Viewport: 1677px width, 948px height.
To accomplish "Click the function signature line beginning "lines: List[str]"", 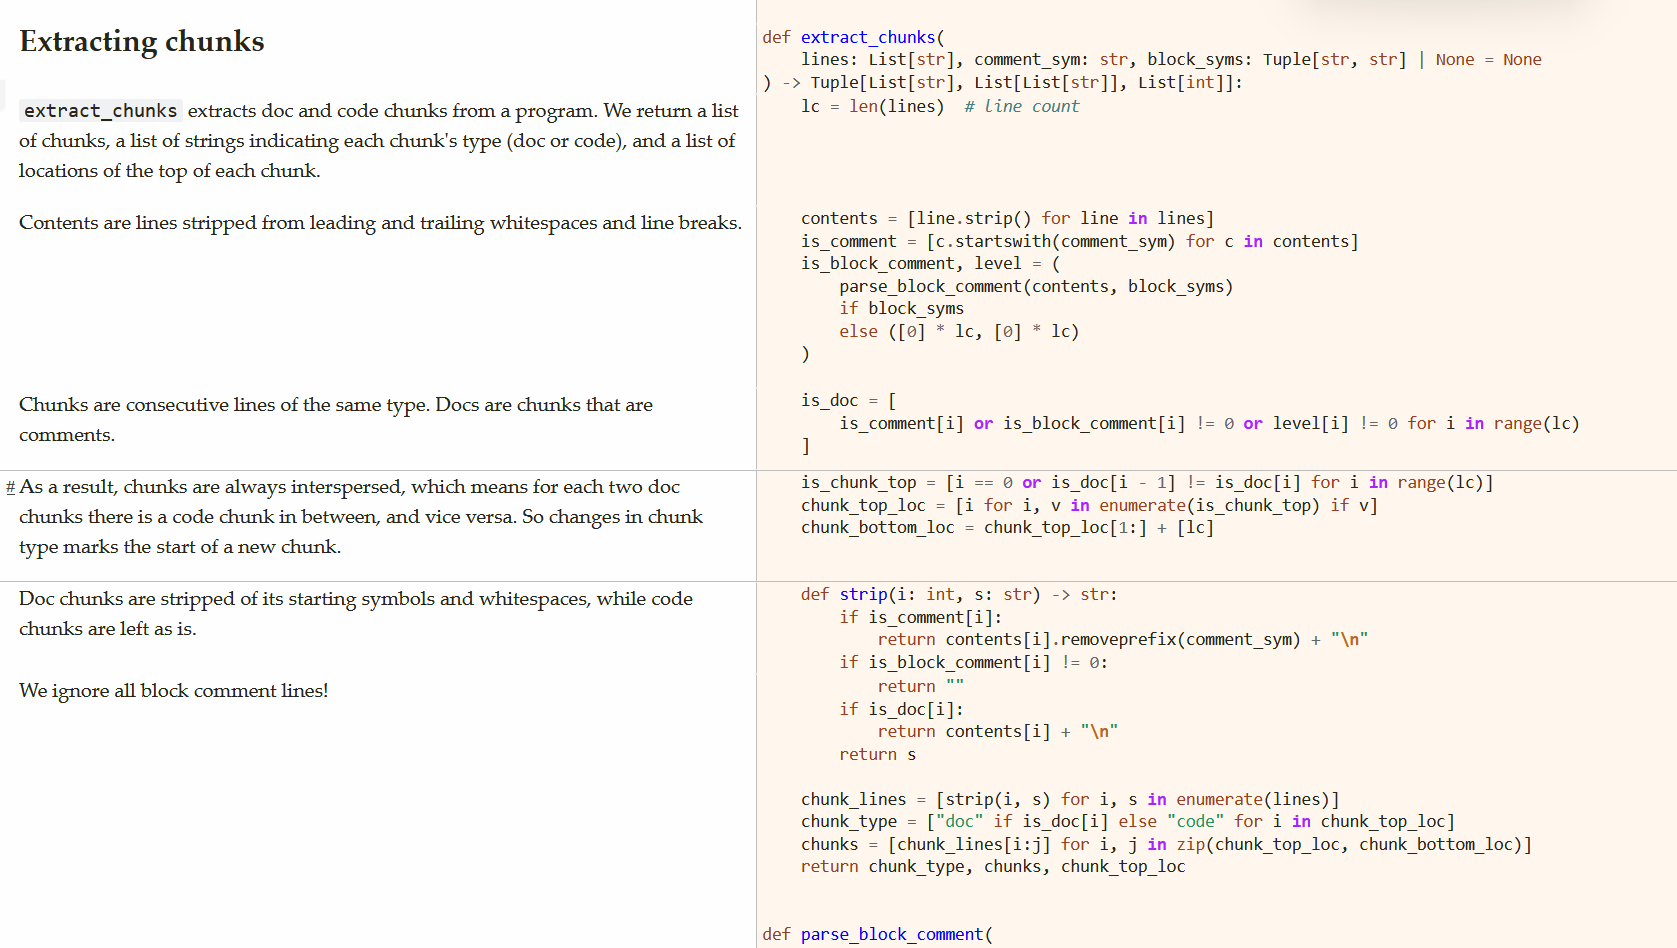I will [1171, 60].
